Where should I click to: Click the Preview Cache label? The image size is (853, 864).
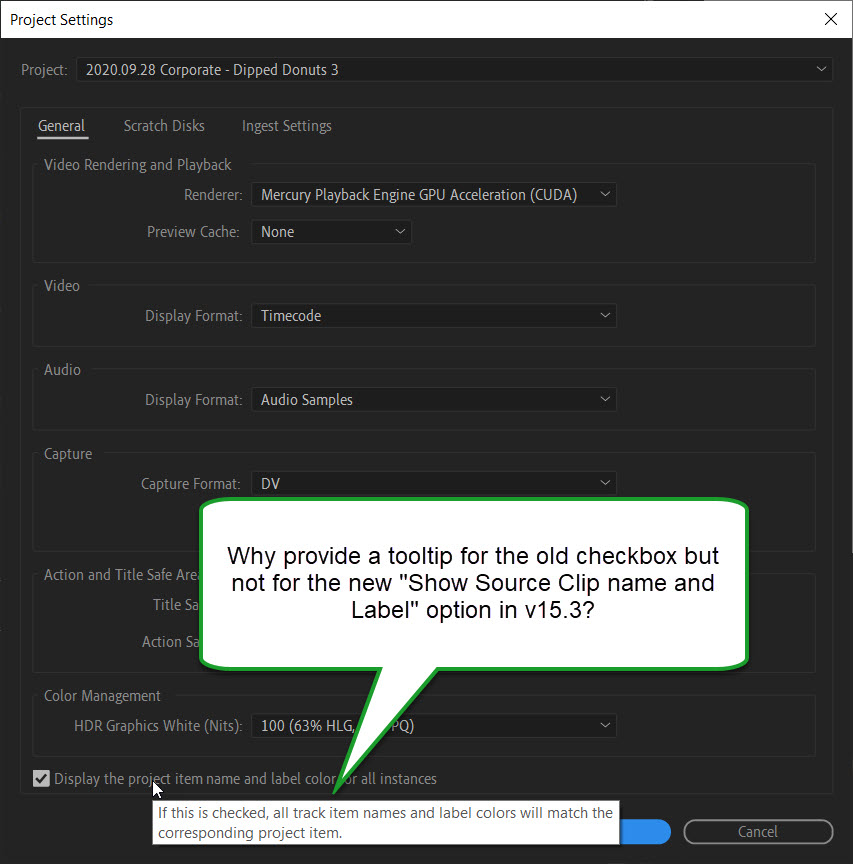pyautogui.click(x=193, y=232)
